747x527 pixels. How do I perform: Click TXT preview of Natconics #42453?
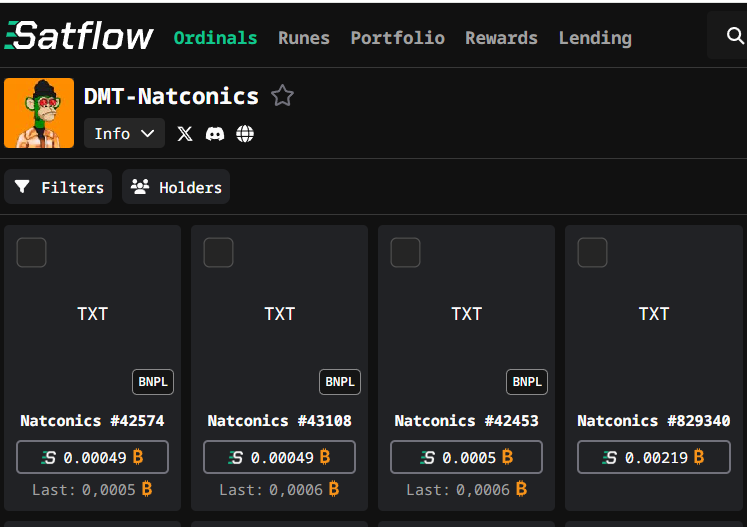(466, 314)
